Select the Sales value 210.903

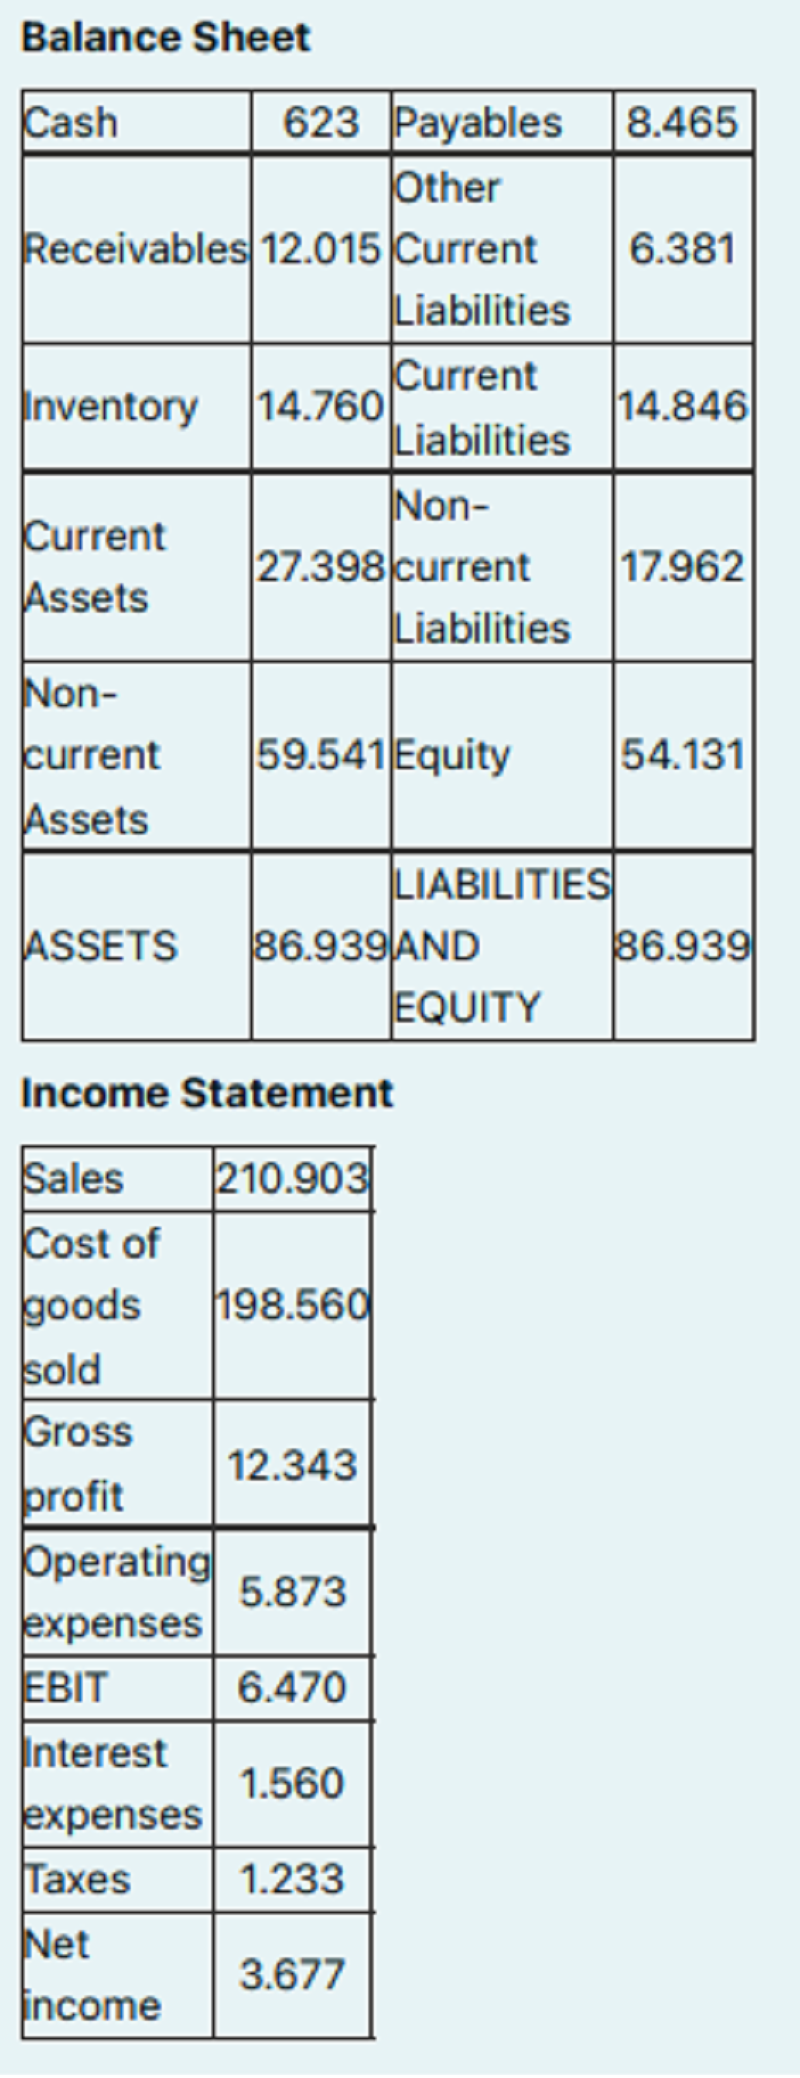pos(293,1179)
